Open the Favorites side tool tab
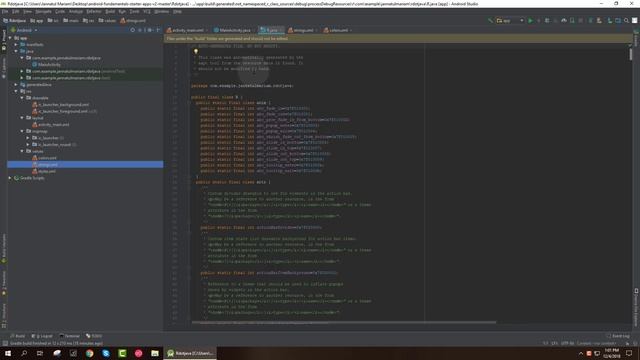 (4, 283)
